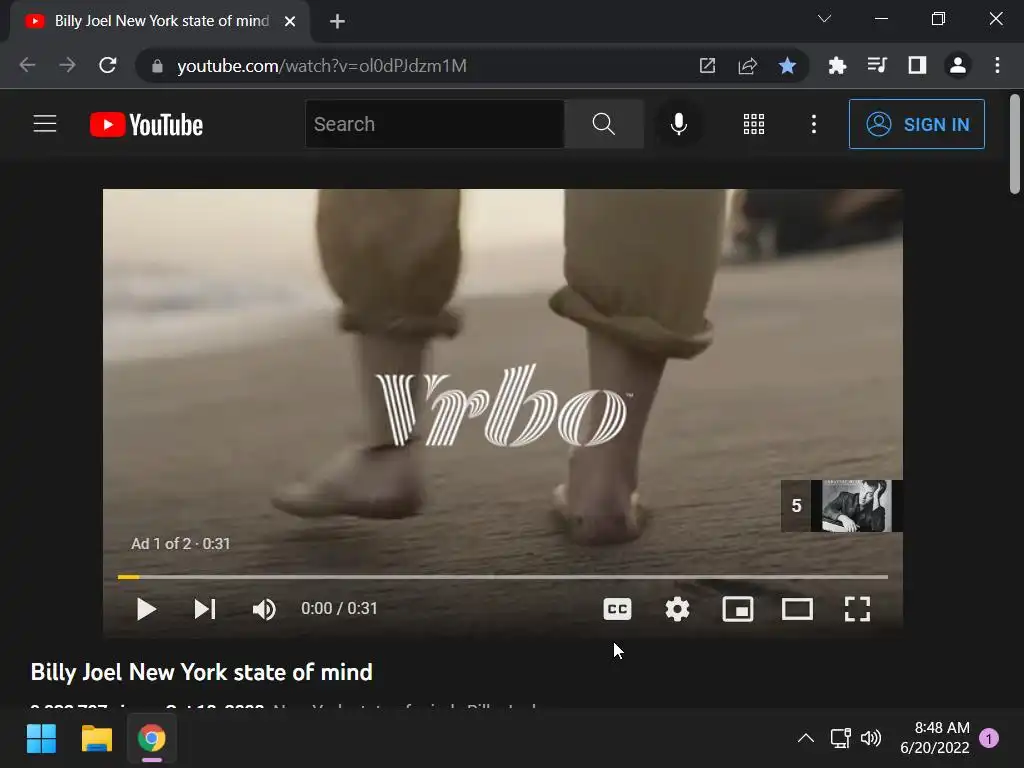Switch to theater mode
The image size is (1024, 768).
click(797, 609)
